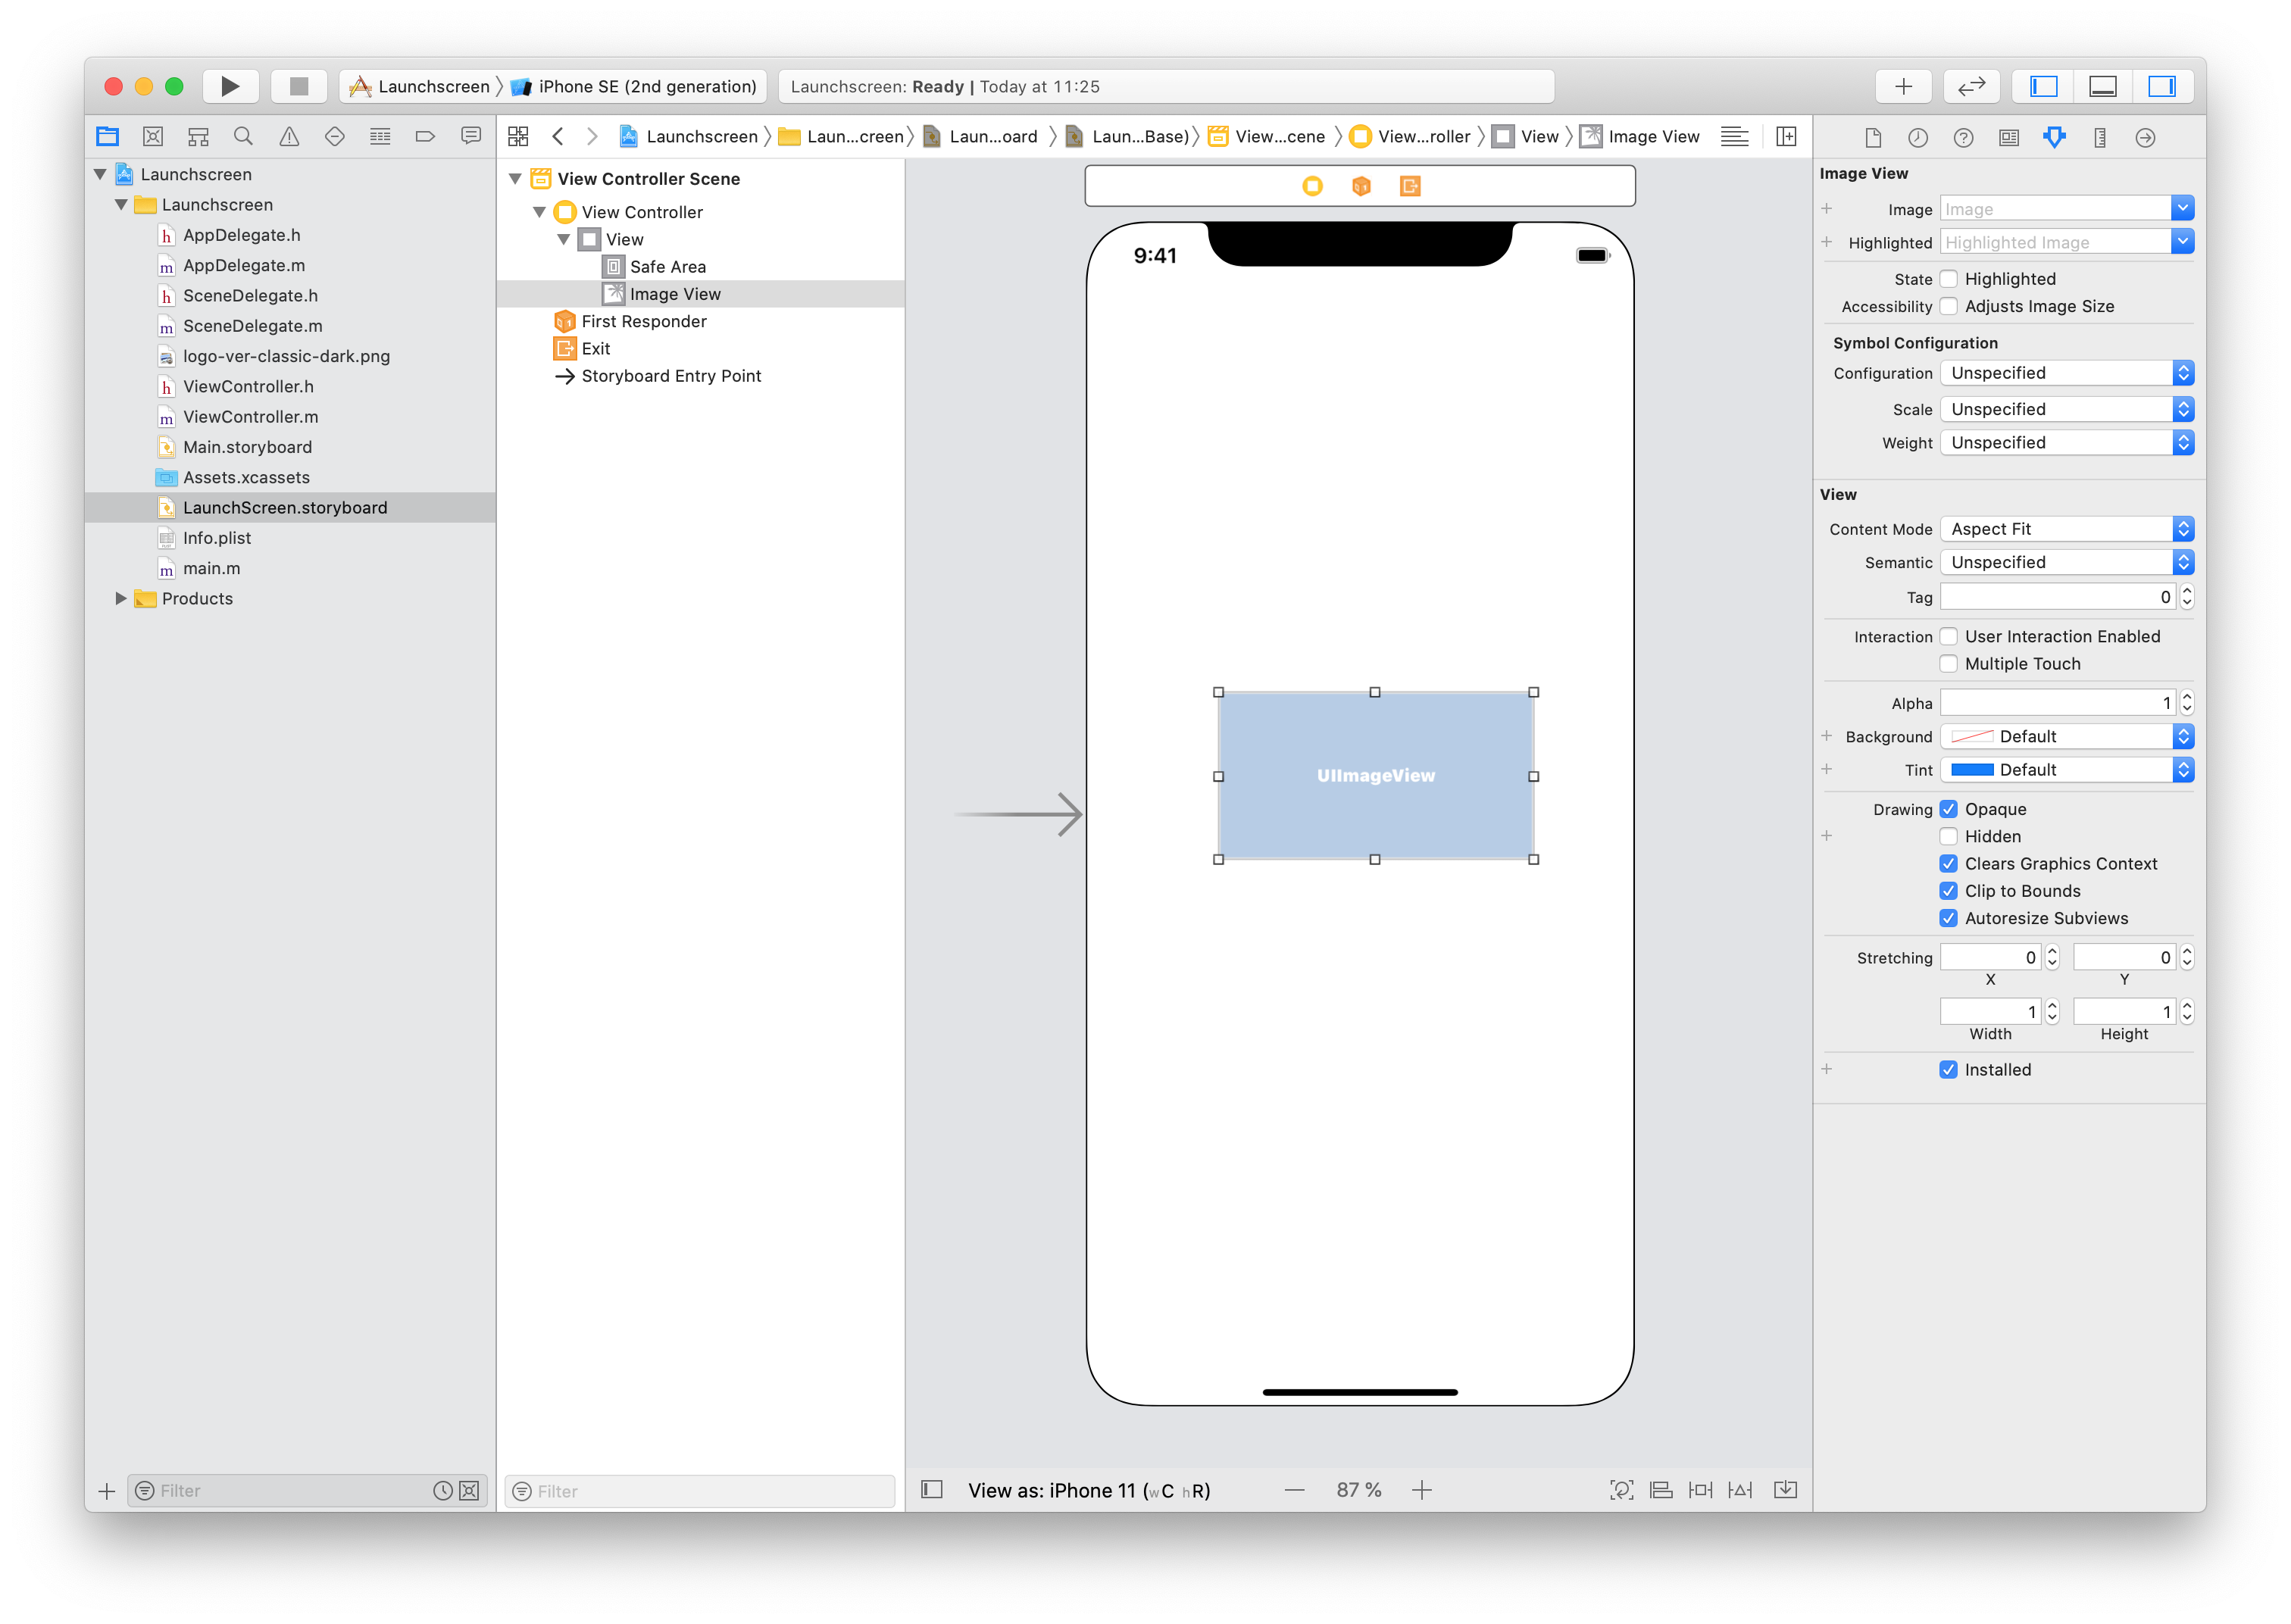
Task: Collapse the View Controller Scene tree
Action: (515, 178)
